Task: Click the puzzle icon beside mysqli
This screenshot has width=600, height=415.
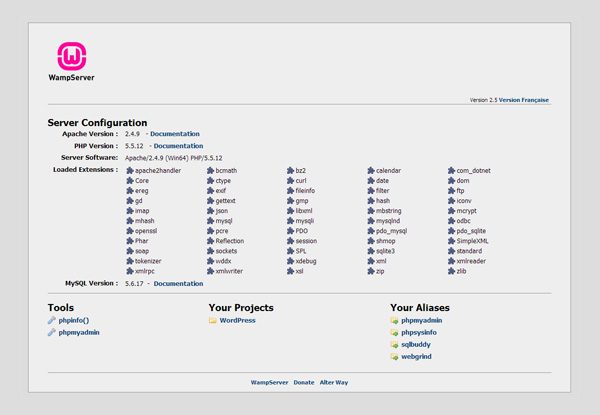Action: click(x=290, y=221)
